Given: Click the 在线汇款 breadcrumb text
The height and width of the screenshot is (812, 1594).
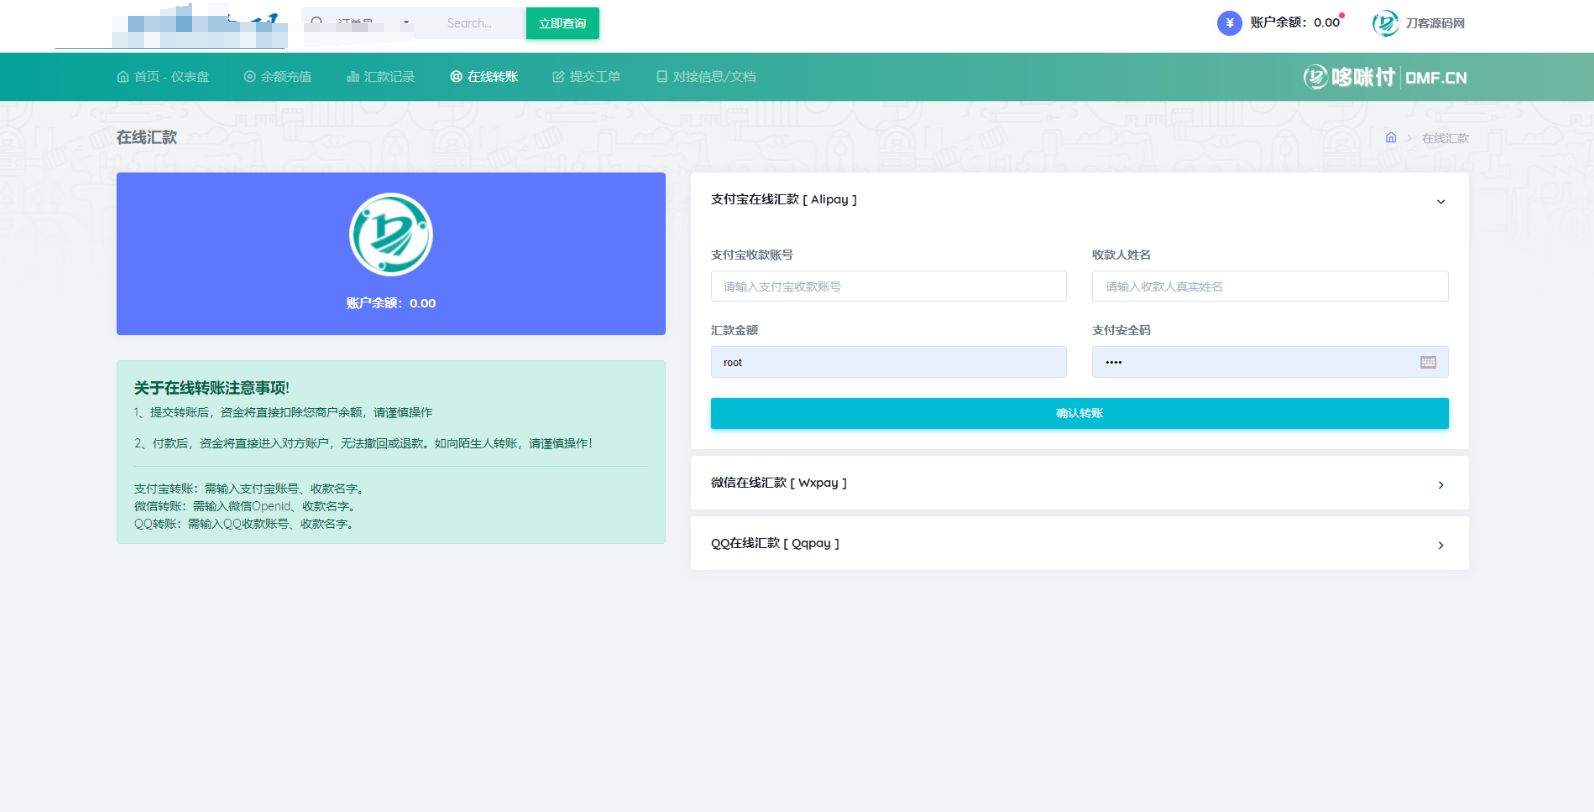Looking at the screenshot, I should point(1445,138).
